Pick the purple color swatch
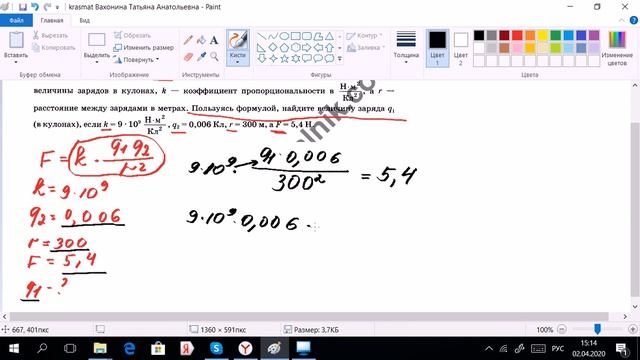This screenshot has width=640, height=360. click(594, 36)
